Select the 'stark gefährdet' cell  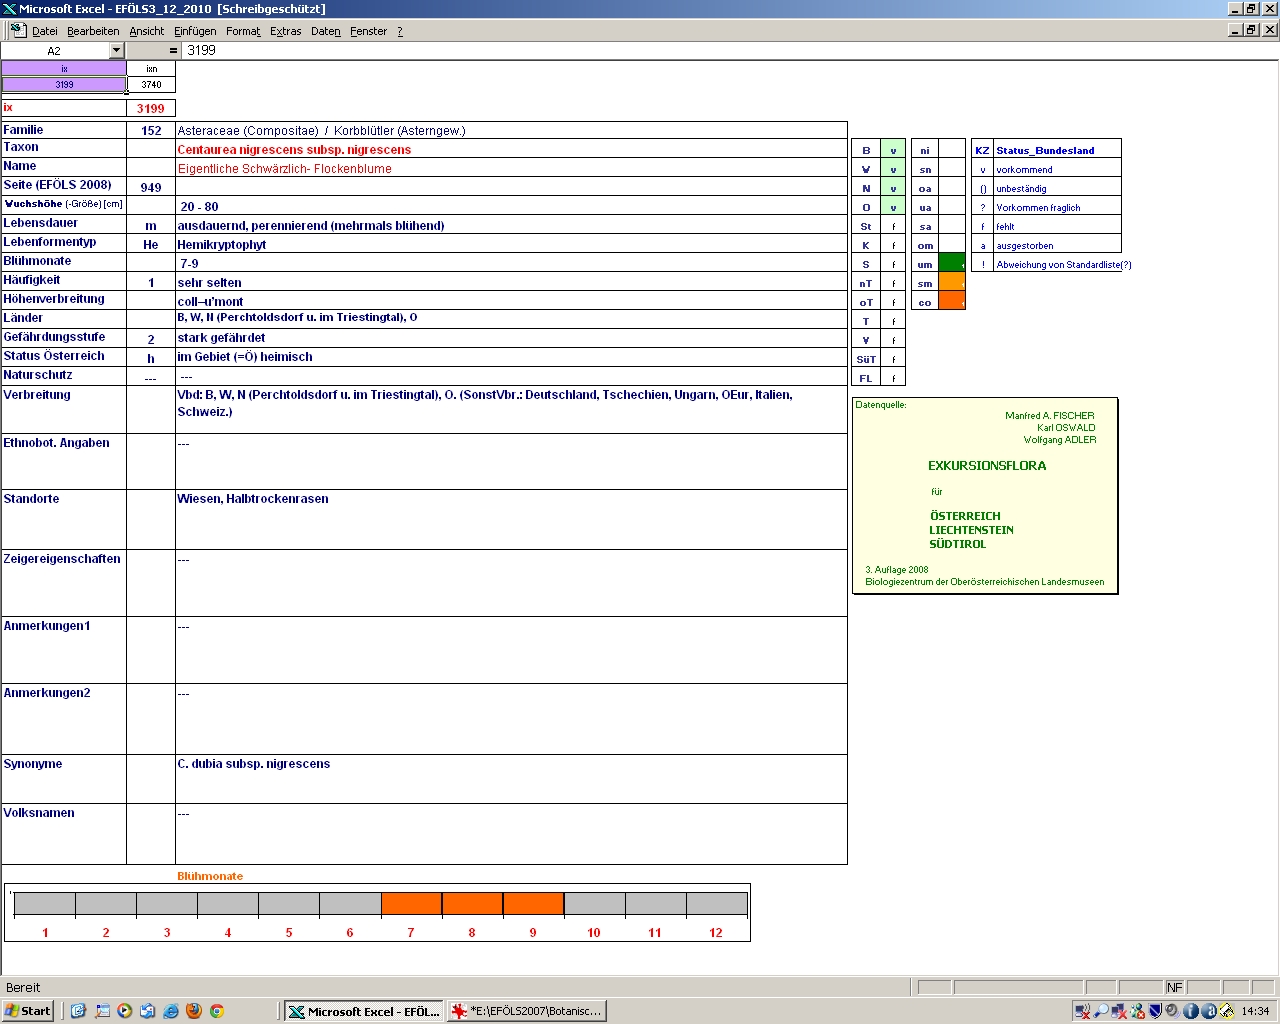point(511,338)
